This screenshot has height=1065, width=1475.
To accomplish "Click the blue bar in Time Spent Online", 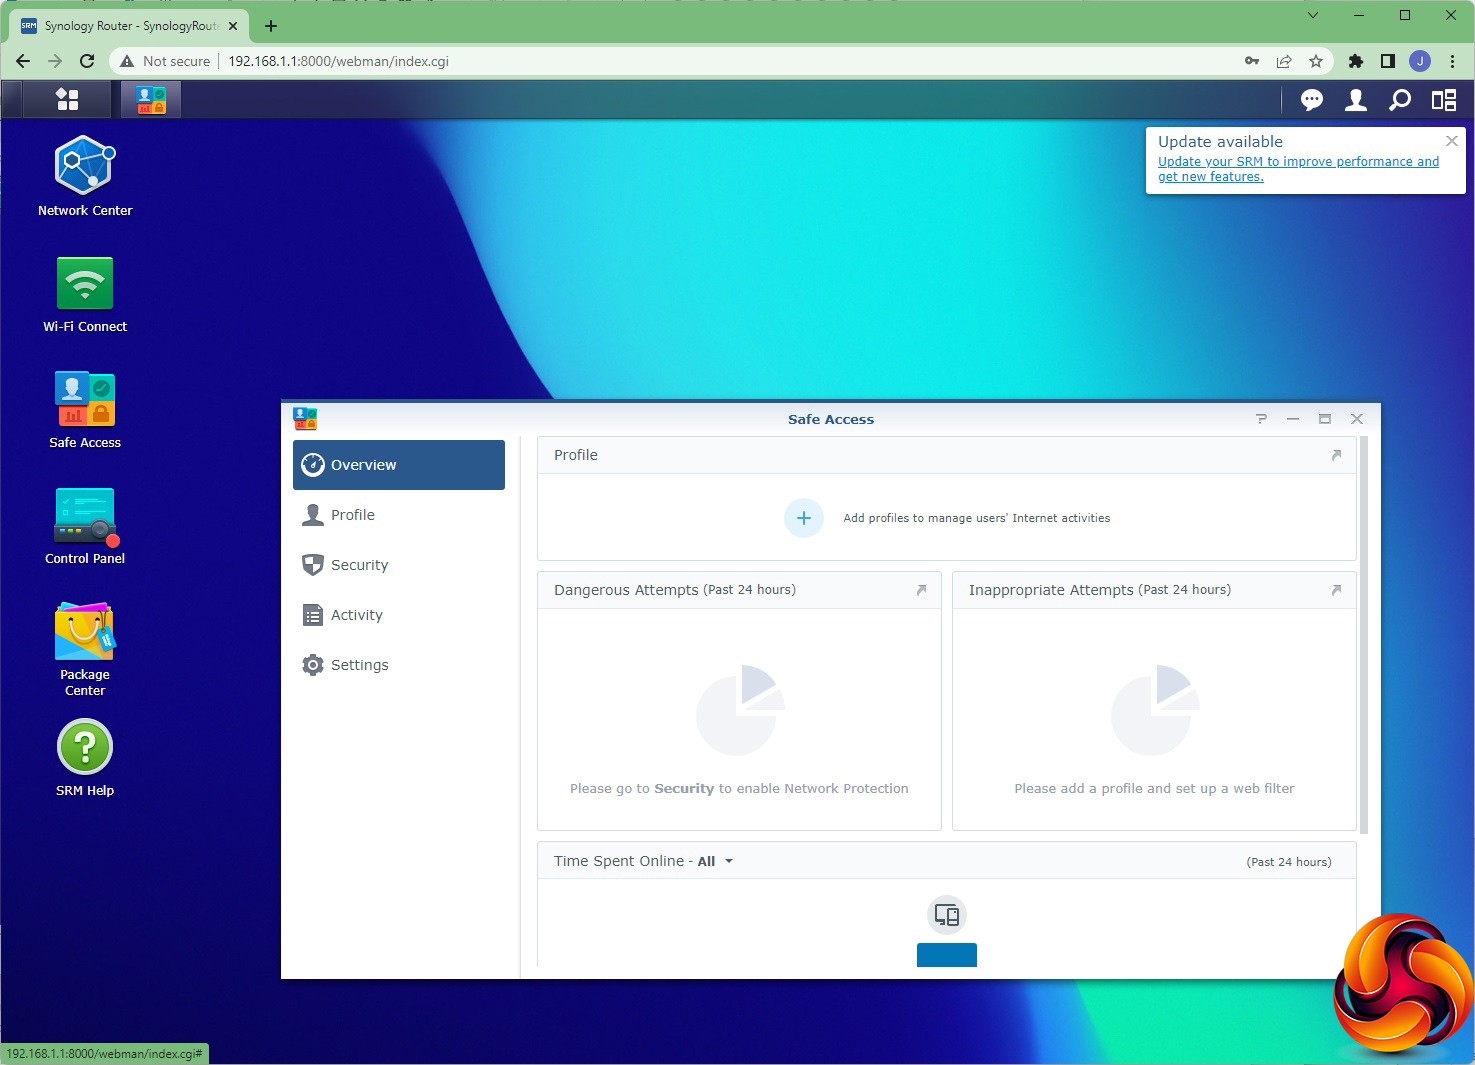I will click(947, 955).
